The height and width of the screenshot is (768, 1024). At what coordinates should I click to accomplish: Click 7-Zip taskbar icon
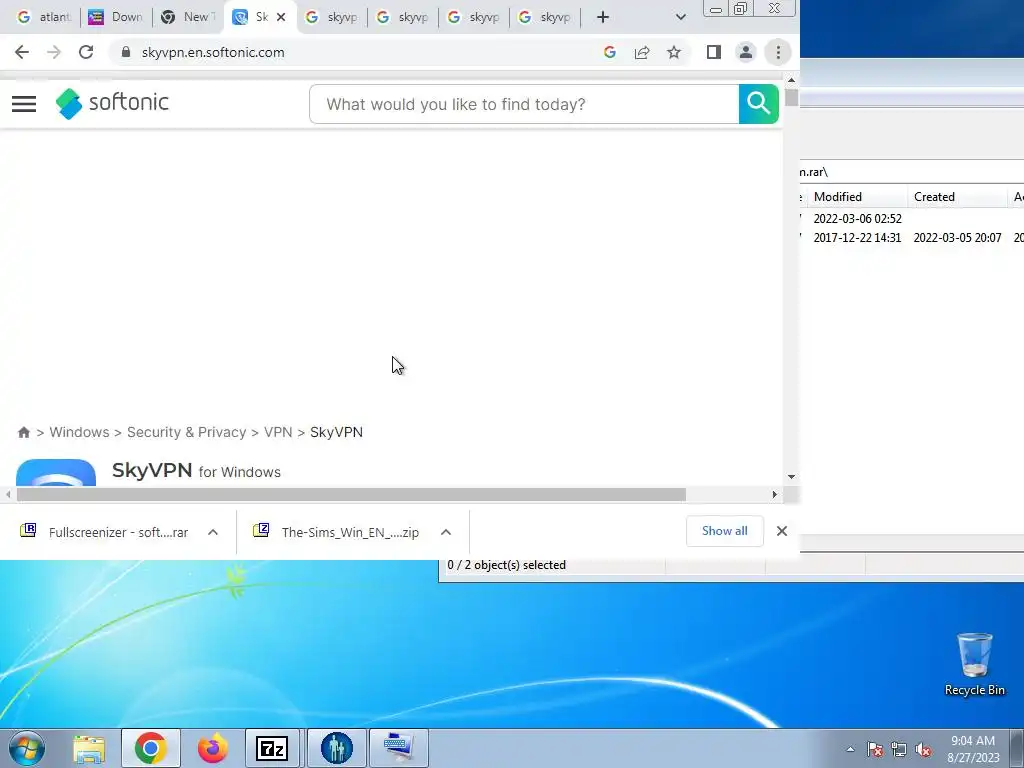tap(272, 748)
